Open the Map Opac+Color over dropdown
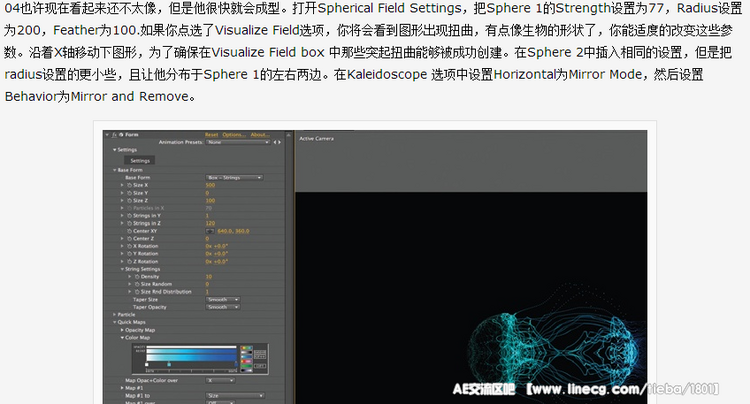This screenshot has height=404, width=750. tap(220, 381)
